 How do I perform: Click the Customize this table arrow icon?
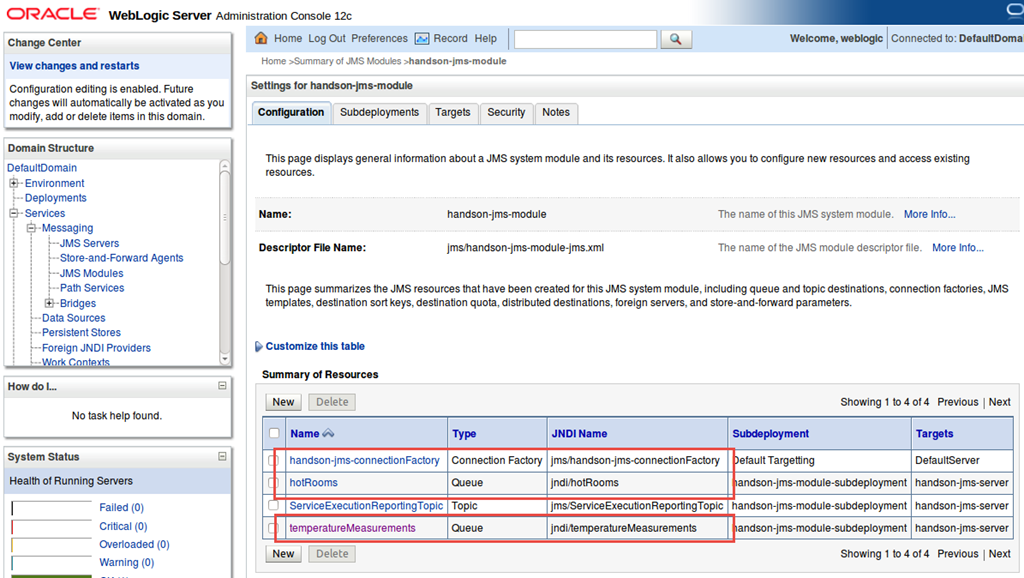pos(259,347)
